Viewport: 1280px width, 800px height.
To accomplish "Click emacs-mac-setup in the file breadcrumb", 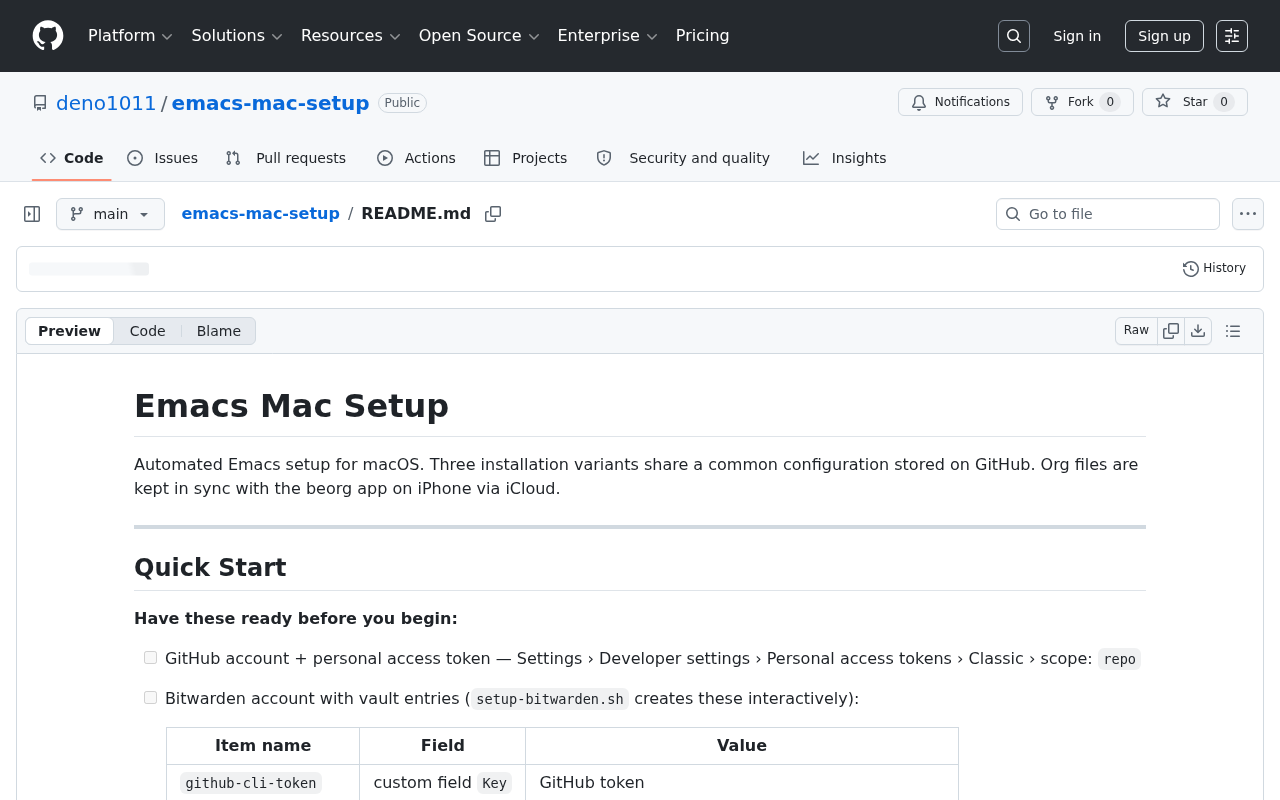I will pyautogui.click(x=260, y=214).
